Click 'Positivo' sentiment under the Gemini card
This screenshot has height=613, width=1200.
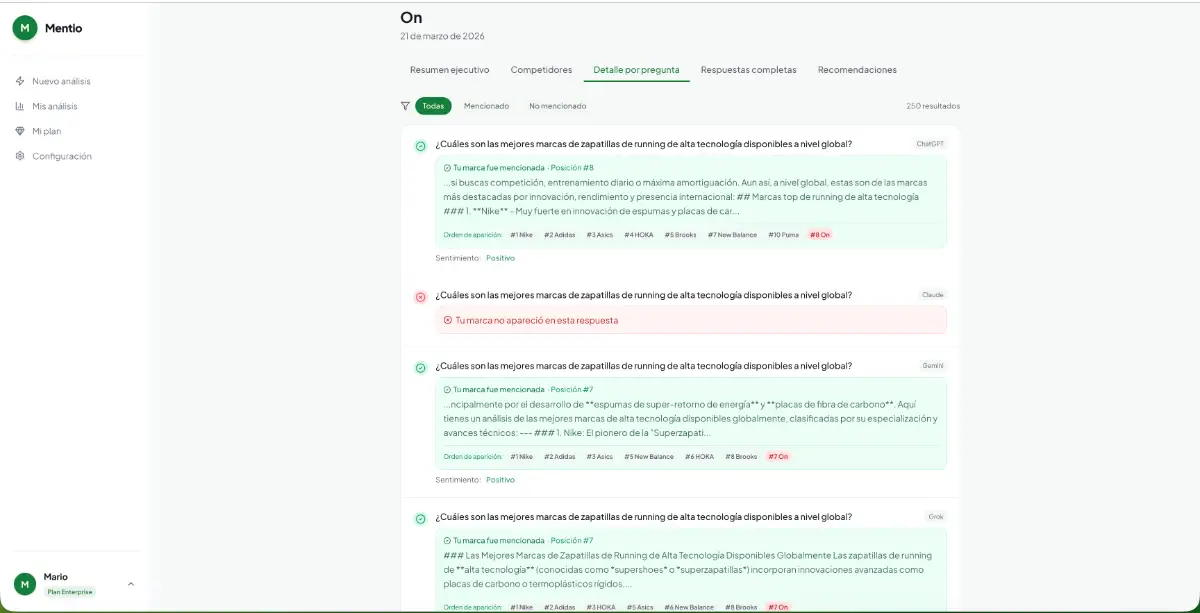click(x=500, y=480)
